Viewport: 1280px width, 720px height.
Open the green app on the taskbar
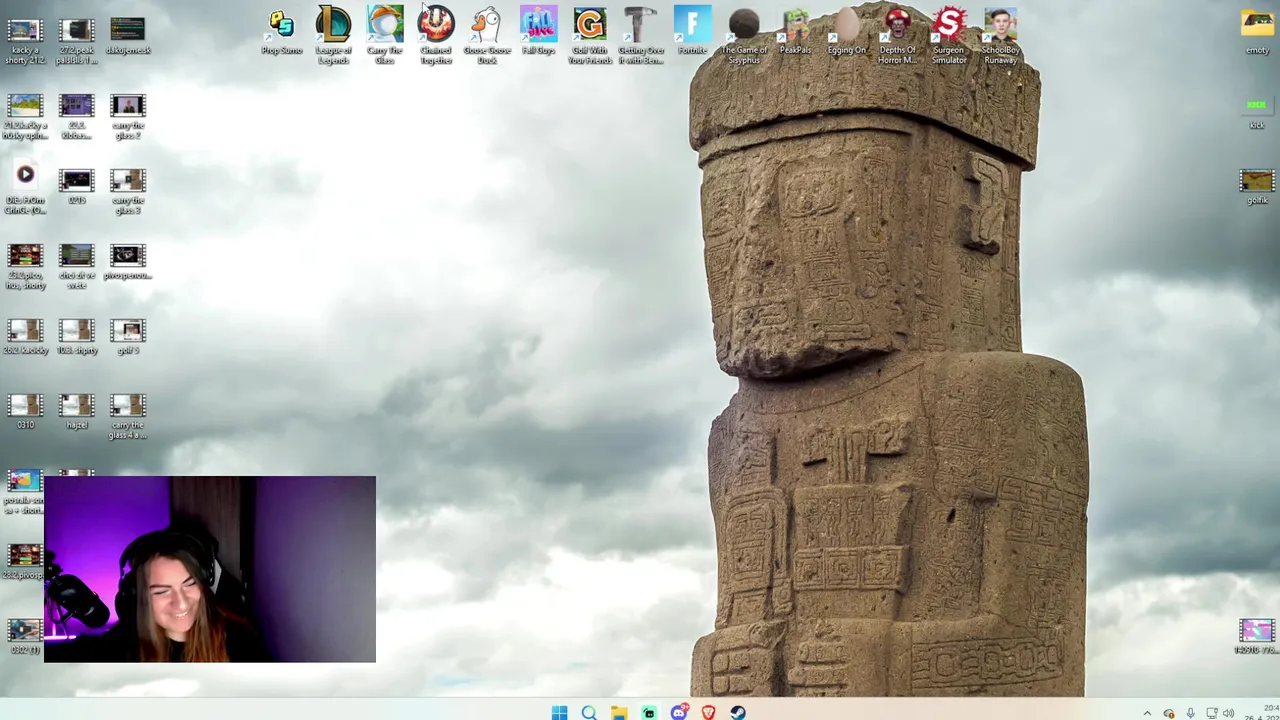pos(649,712)
